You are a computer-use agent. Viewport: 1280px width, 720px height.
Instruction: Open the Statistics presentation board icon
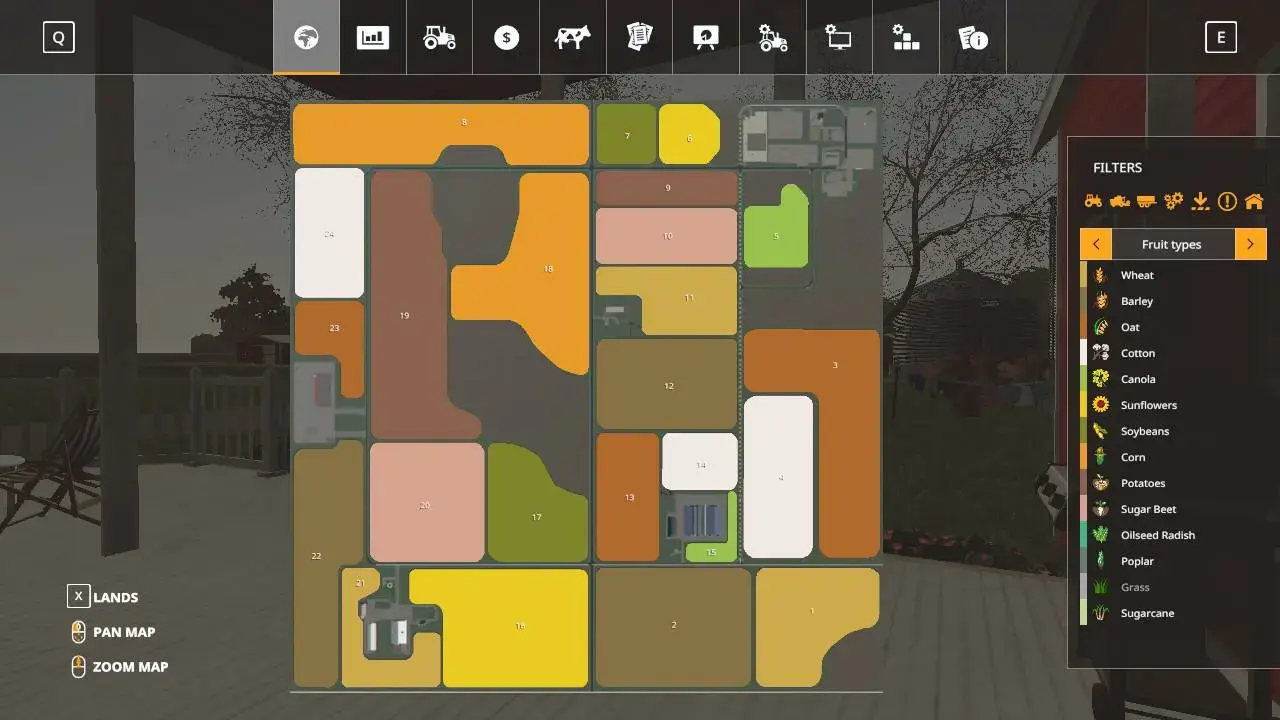click(706, 38)
